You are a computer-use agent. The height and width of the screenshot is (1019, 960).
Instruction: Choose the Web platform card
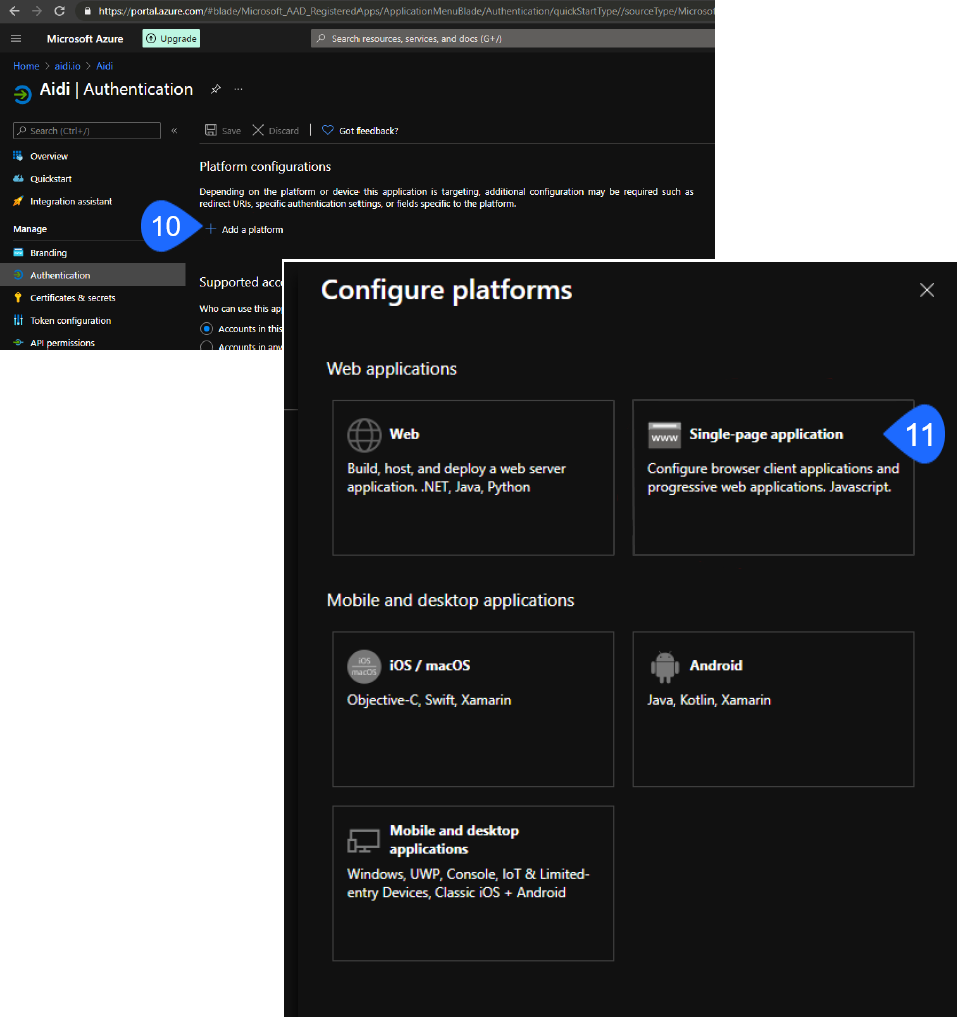click(473, 478)
